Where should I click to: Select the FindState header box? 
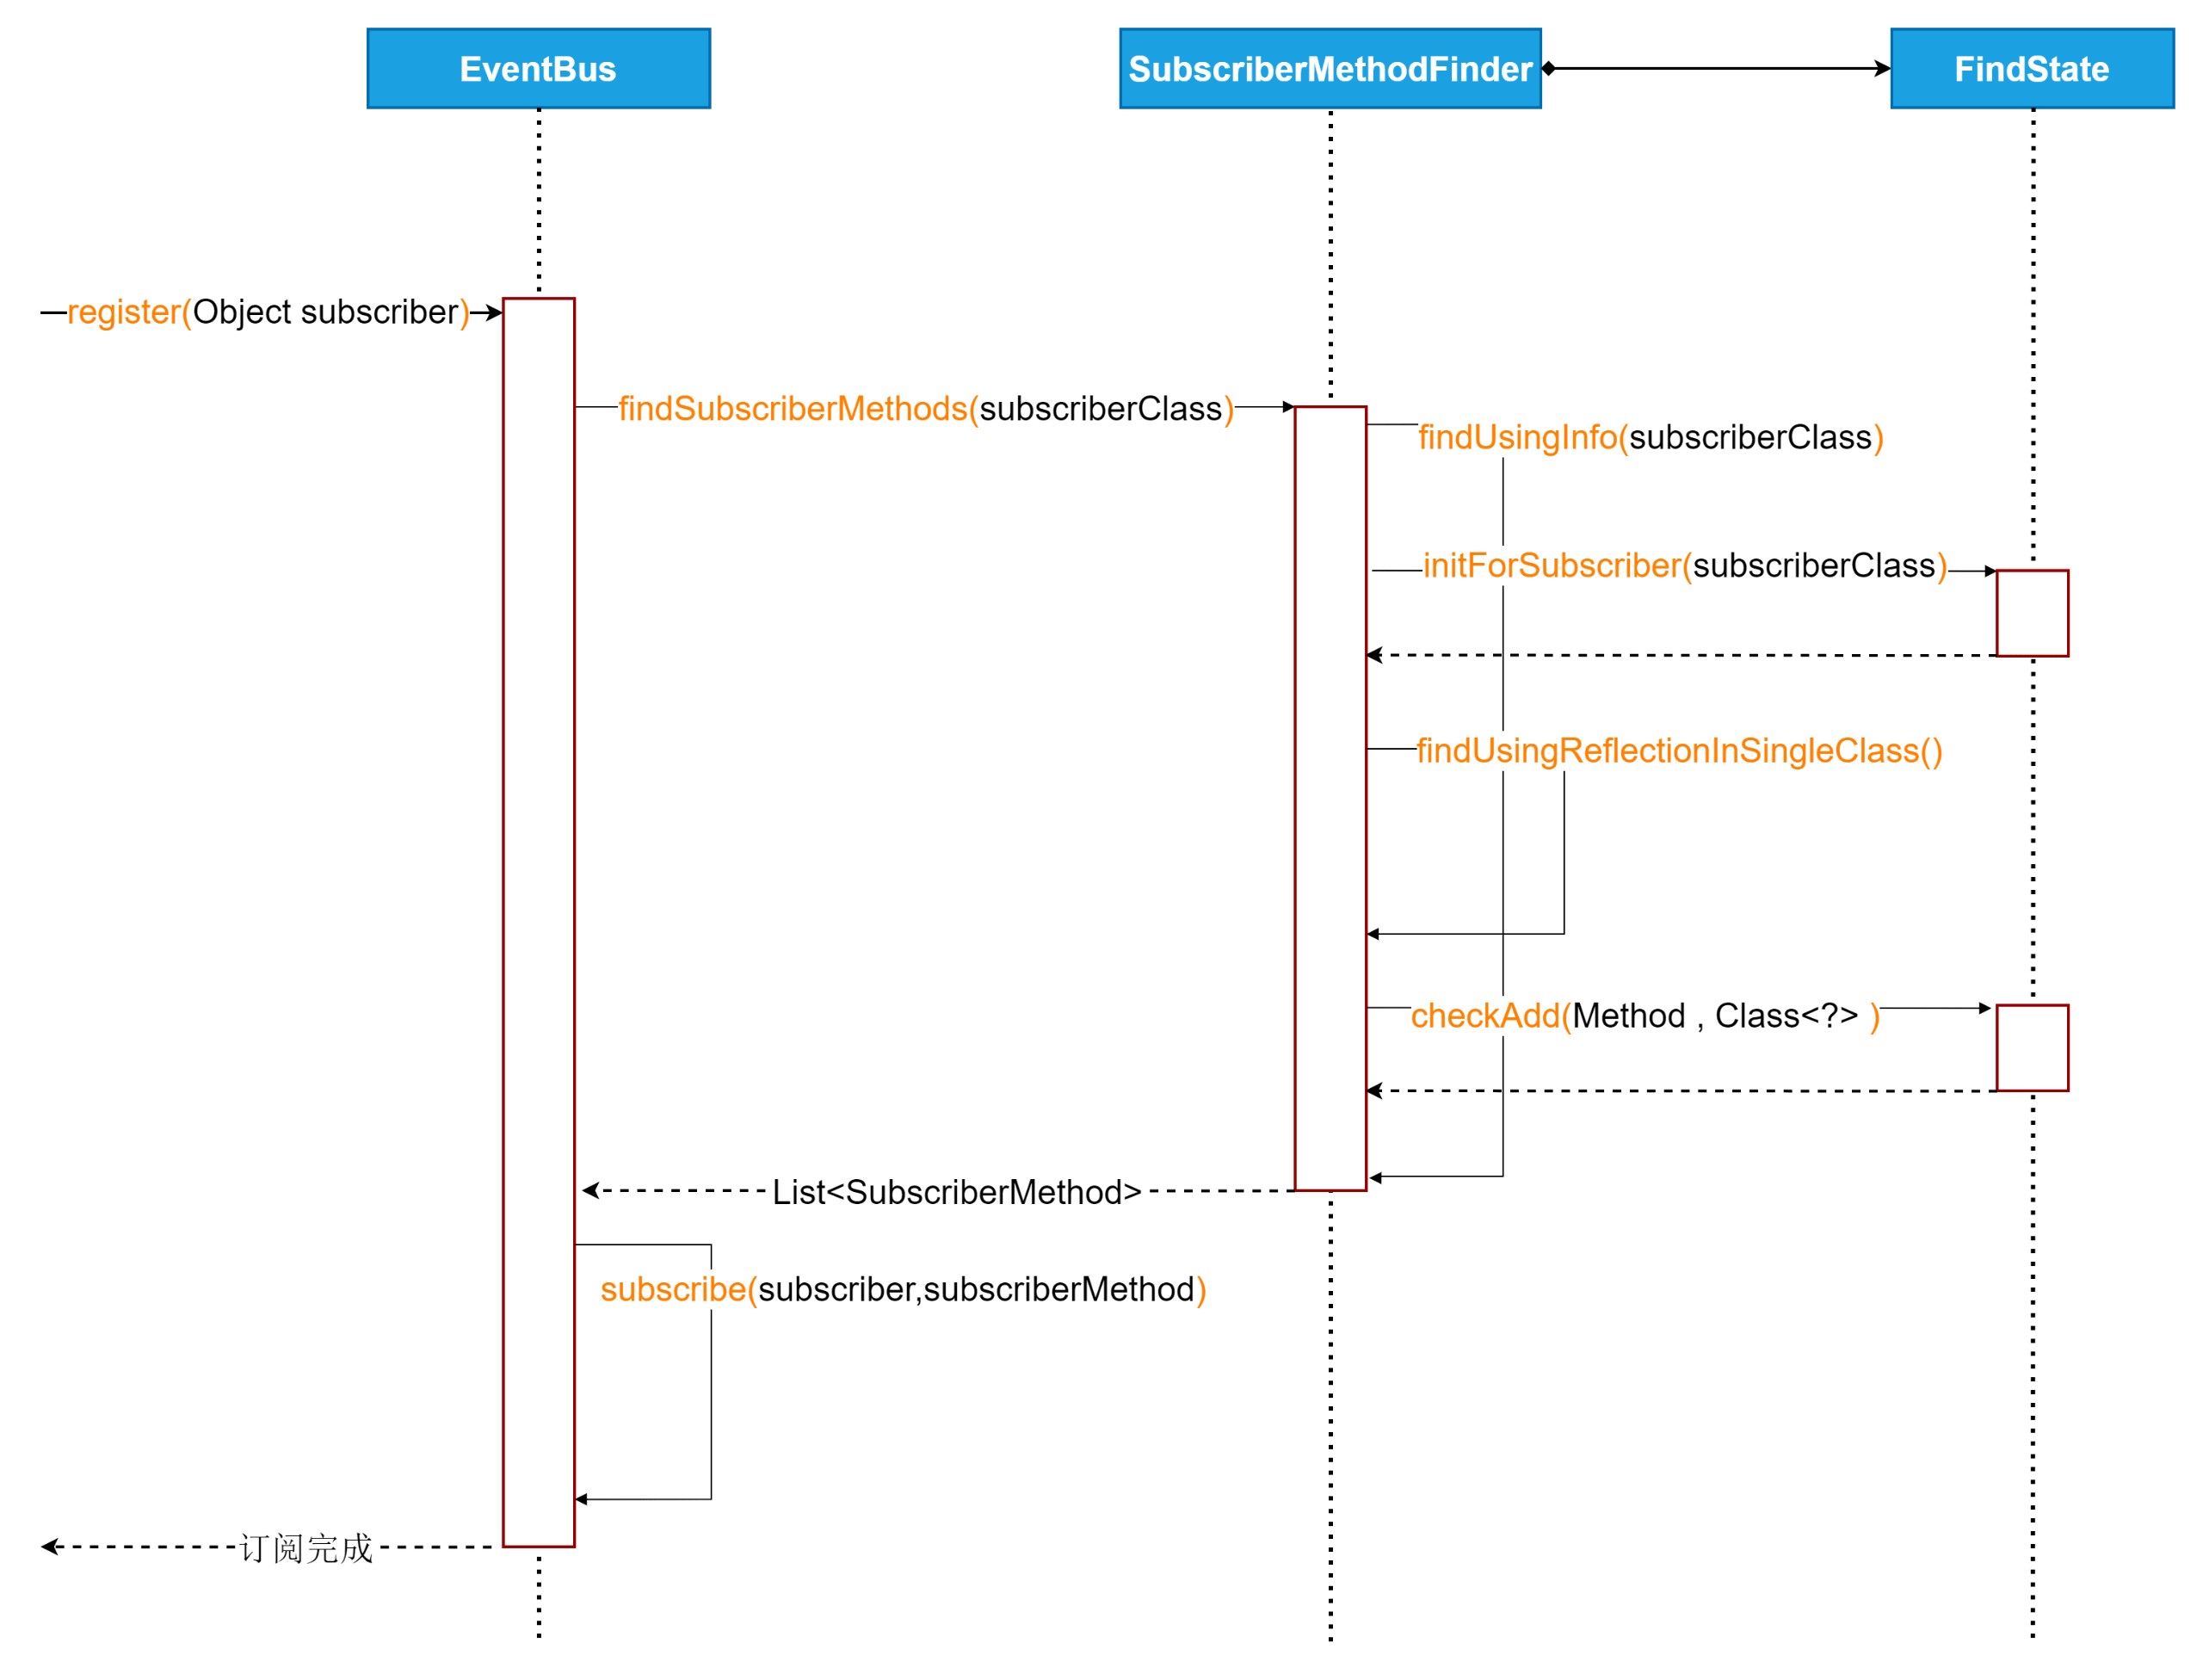pyautogui.click(x=2032, y=69)
